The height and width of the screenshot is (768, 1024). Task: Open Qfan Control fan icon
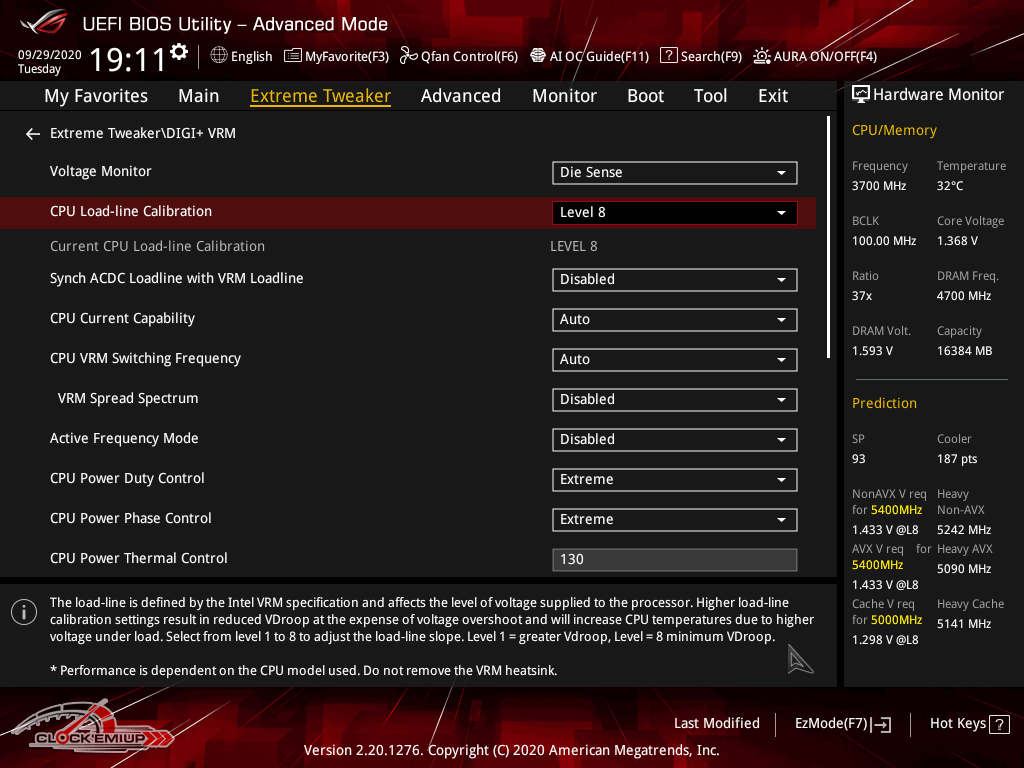click(x=408, y=56)
